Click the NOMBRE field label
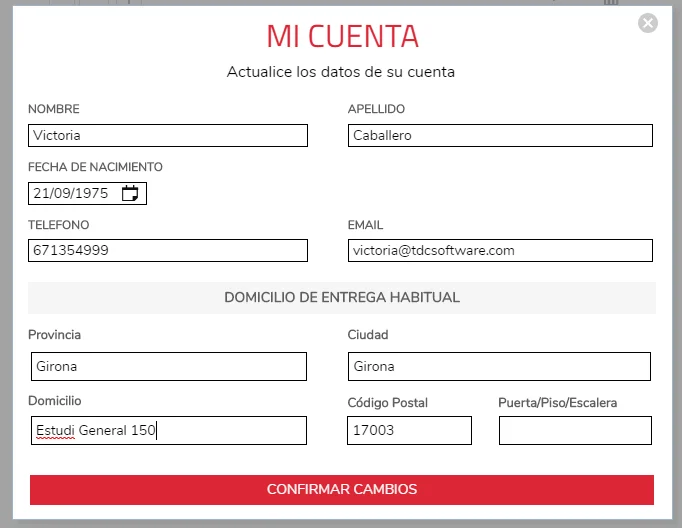Viewport: 682px width, 528px height. [x=54, y=109]
